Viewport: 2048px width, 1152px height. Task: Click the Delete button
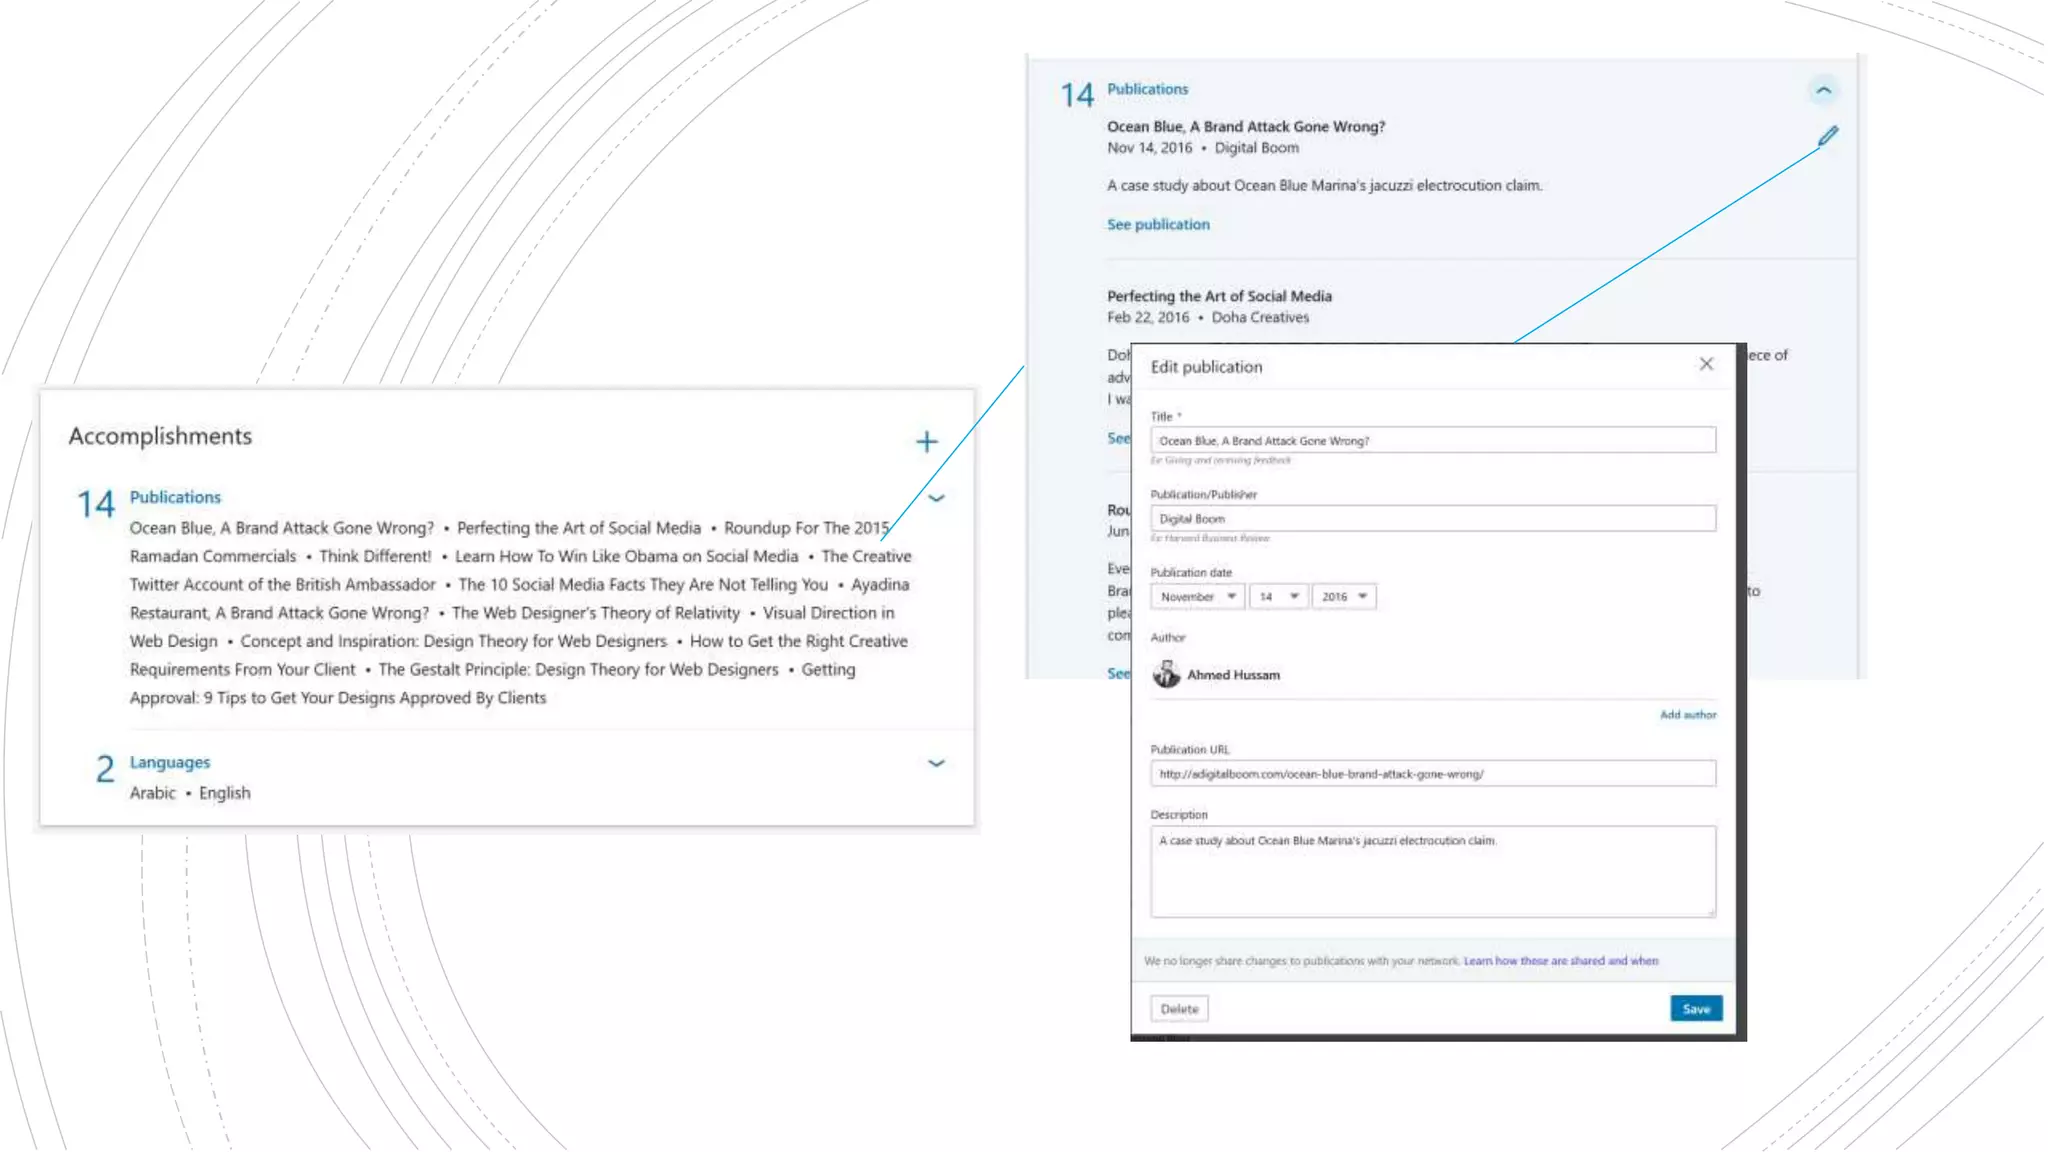tap(1179, 1008)
